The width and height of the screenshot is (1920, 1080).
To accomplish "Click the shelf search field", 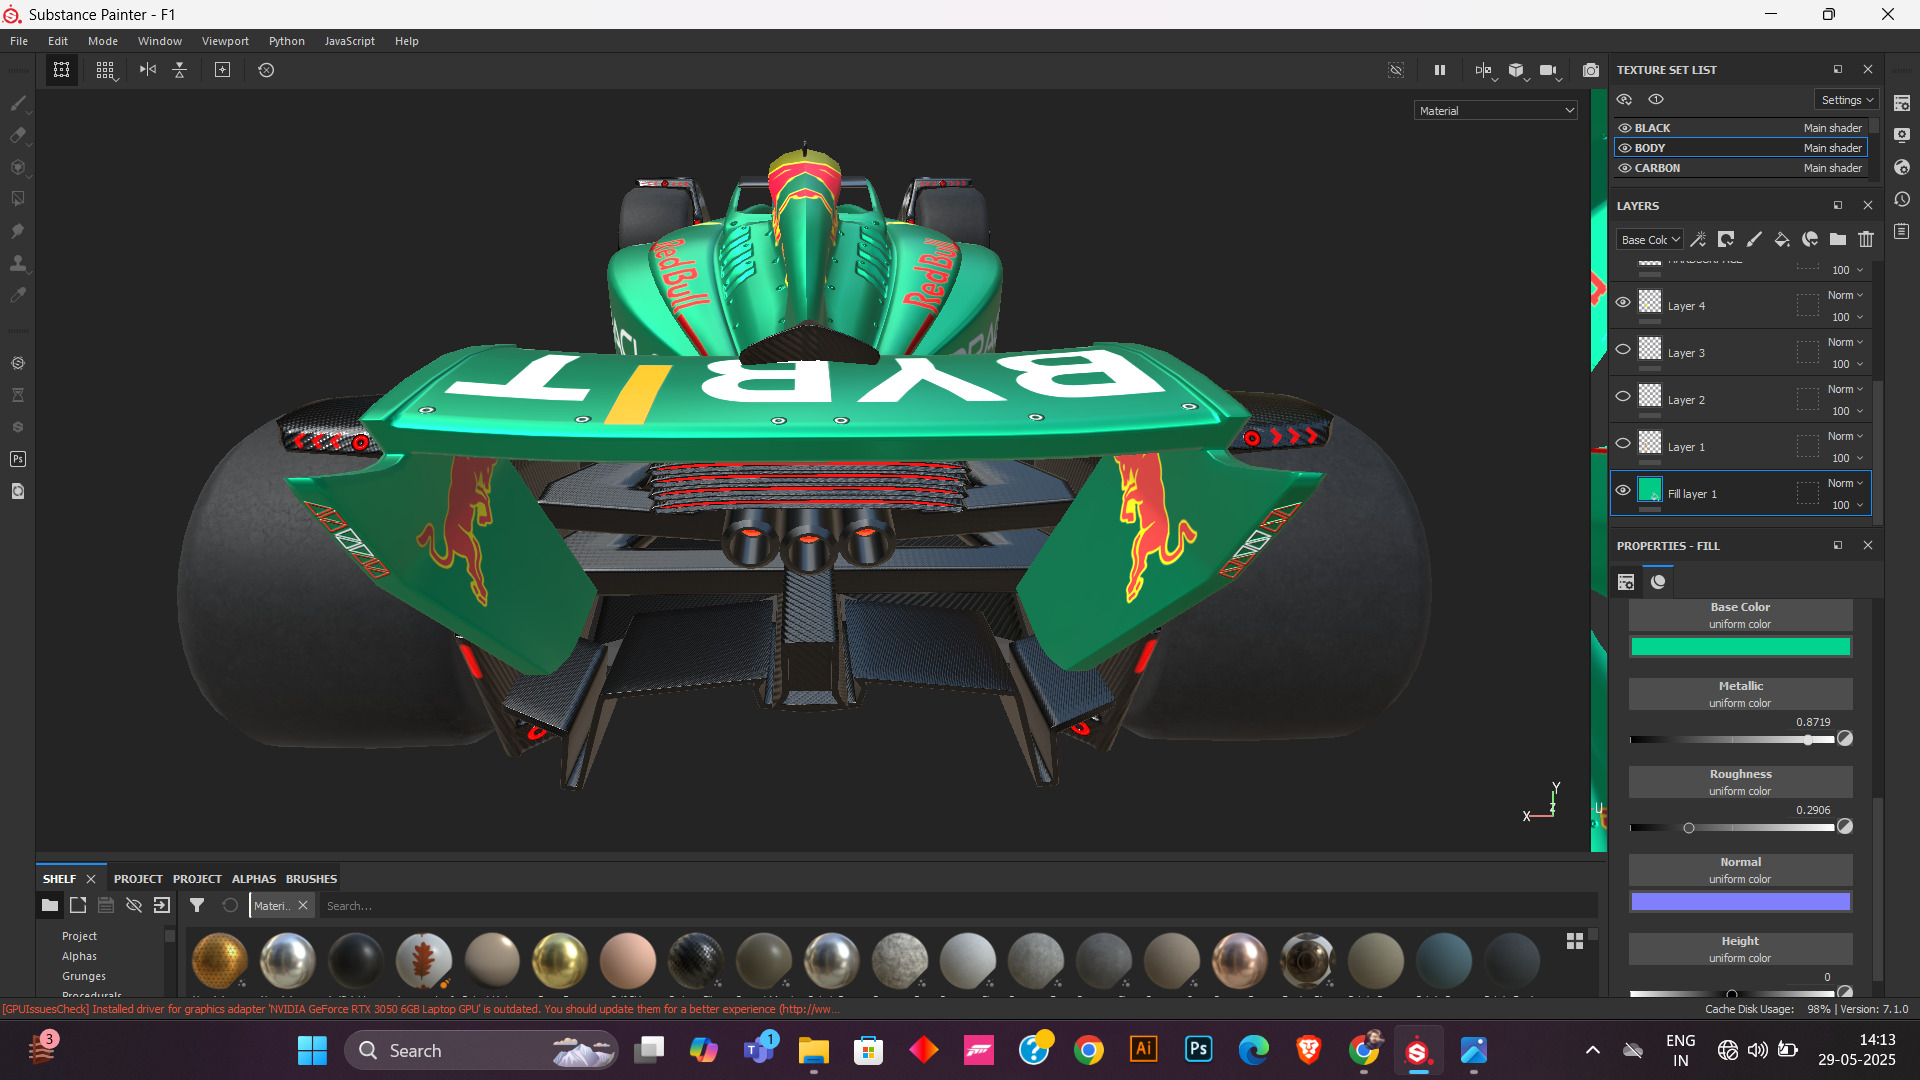I will click(958, 906).
